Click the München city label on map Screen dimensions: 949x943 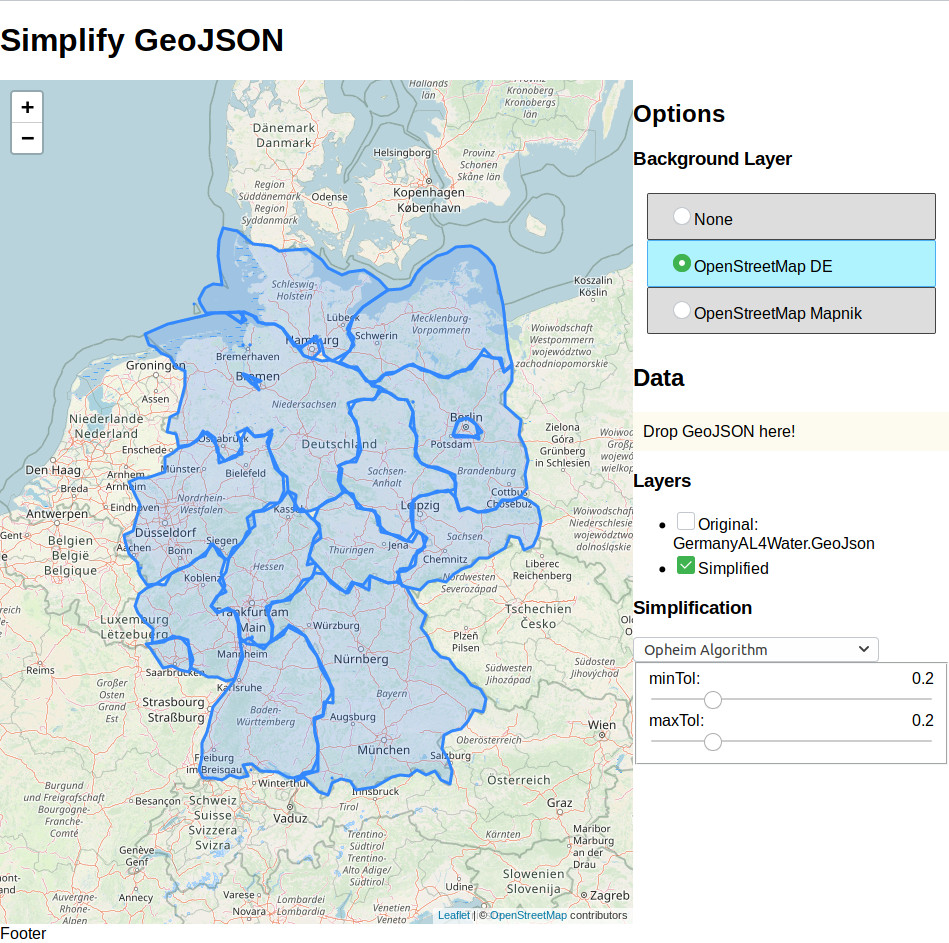[382, 750]
